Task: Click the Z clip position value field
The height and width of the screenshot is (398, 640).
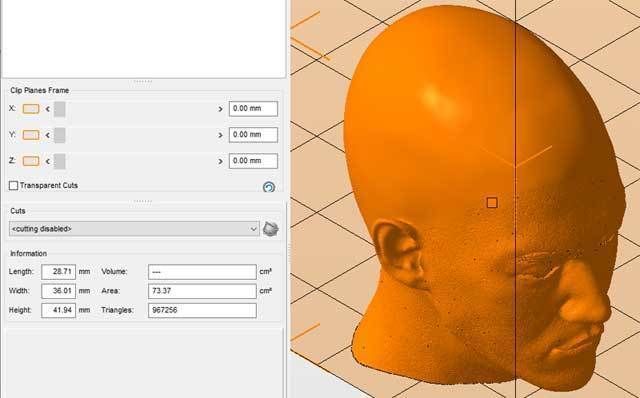Action: (x=253, y=161)
